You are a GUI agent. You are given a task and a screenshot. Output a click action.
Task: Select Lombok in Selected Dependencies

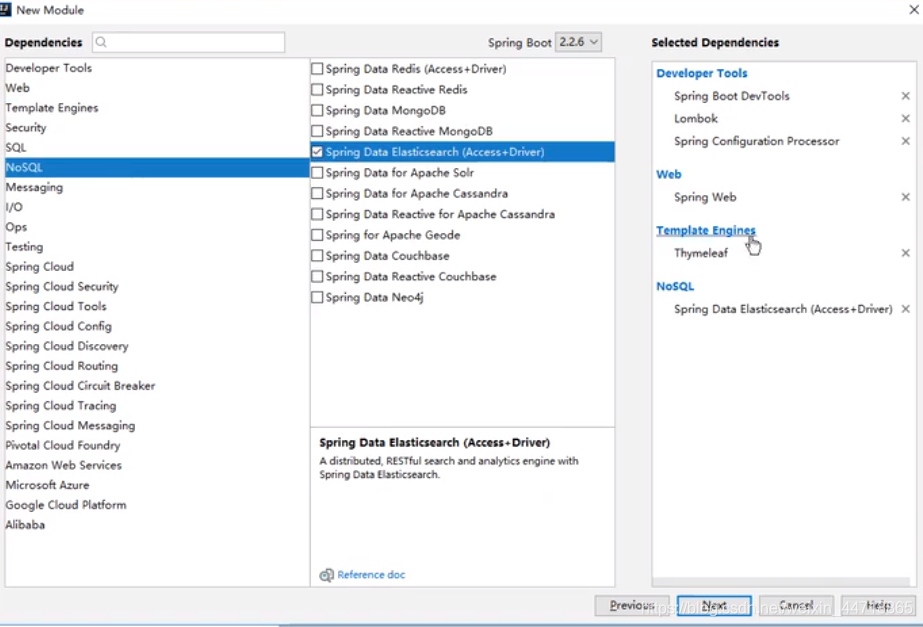696,118
